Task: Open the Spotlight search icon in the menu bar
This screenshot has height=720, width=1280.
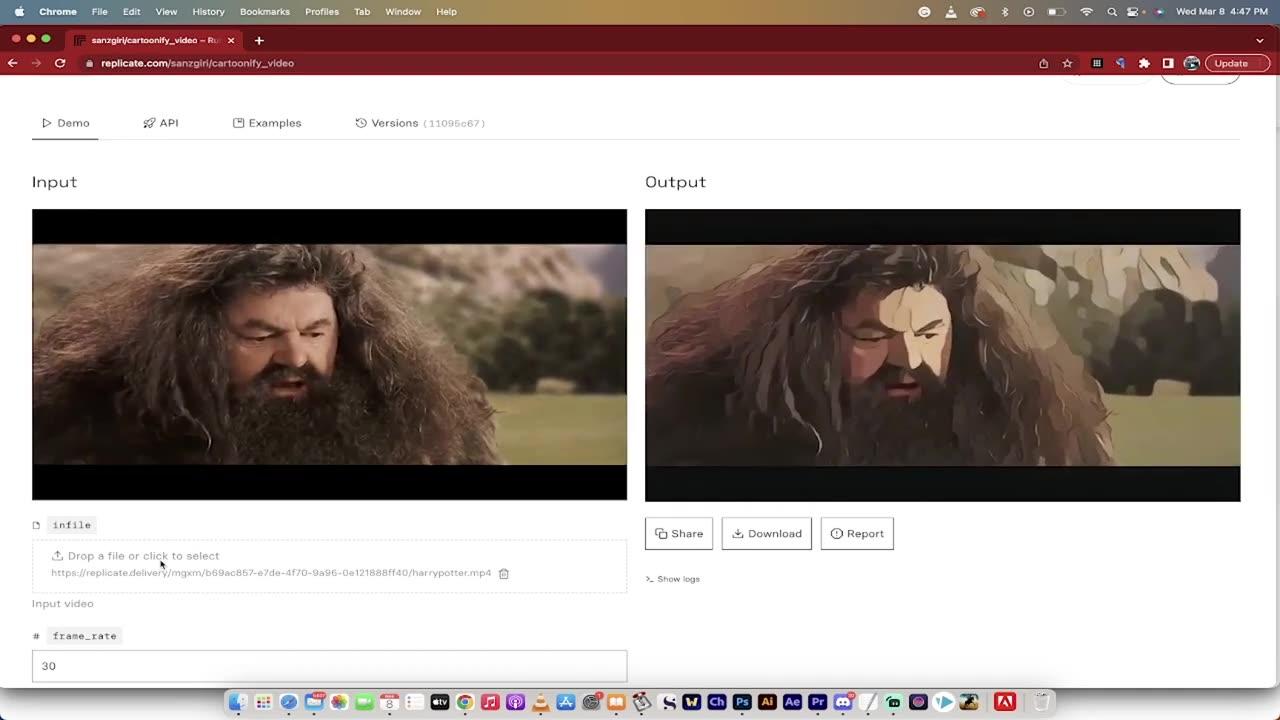Action: pyautogui.click(x=1111, y=12)
